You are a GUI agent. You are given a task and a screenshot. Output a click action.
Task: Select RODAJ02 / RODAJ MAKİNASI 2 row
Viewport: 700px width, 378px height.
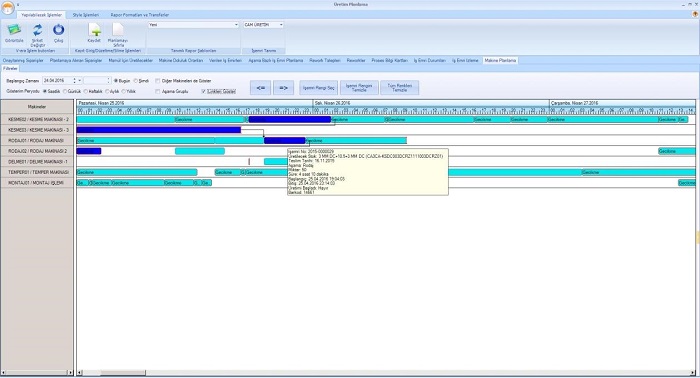pos(38,151)
